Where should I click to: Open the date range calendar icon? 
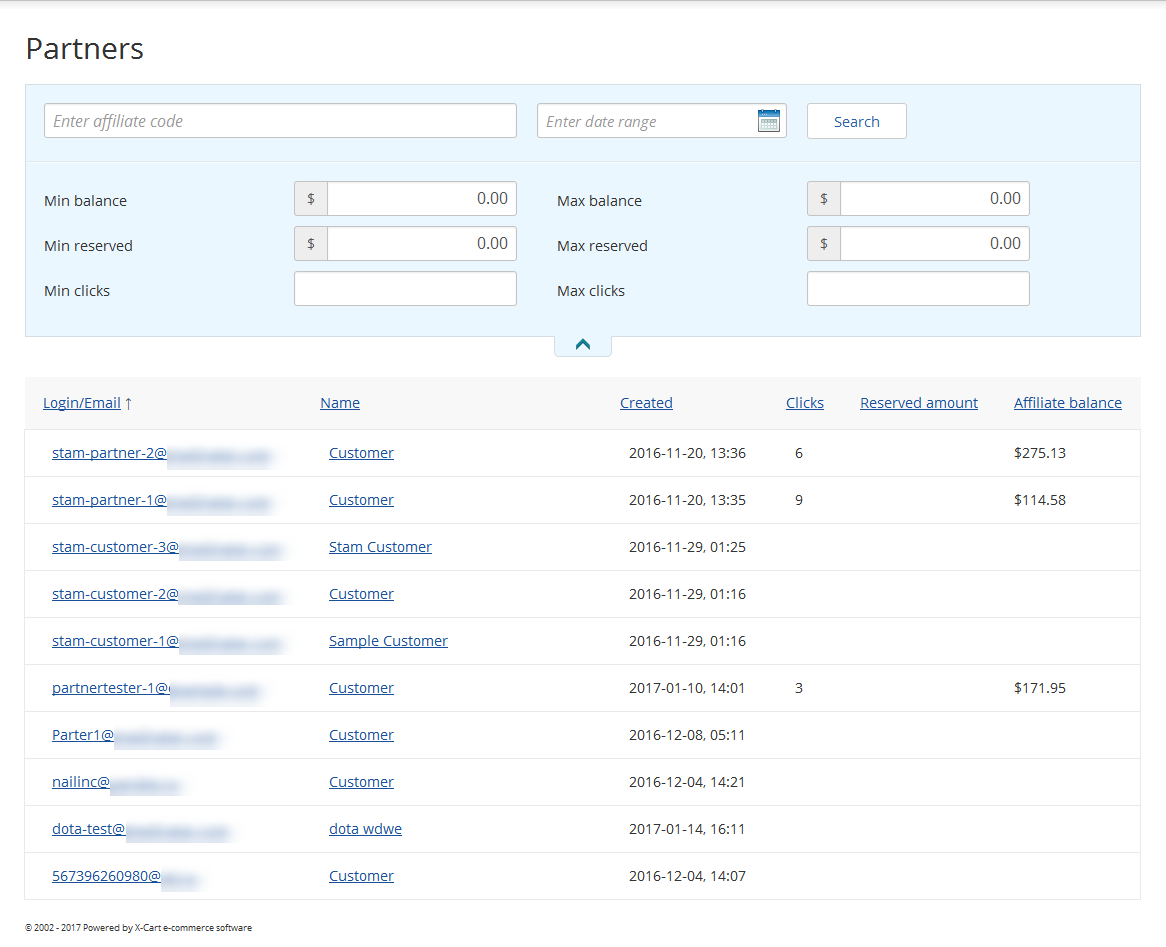(x=768, y=121)
